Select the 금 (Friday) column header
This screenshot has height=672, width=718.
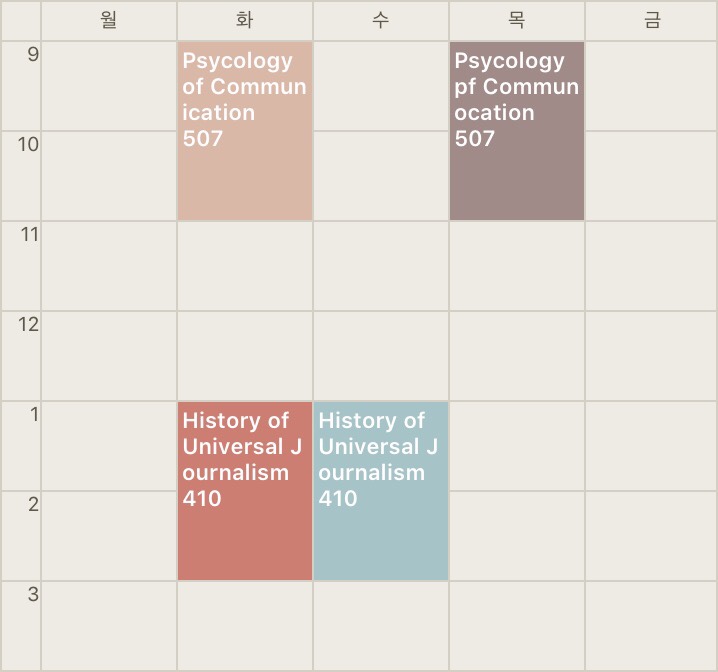(651, 21)
